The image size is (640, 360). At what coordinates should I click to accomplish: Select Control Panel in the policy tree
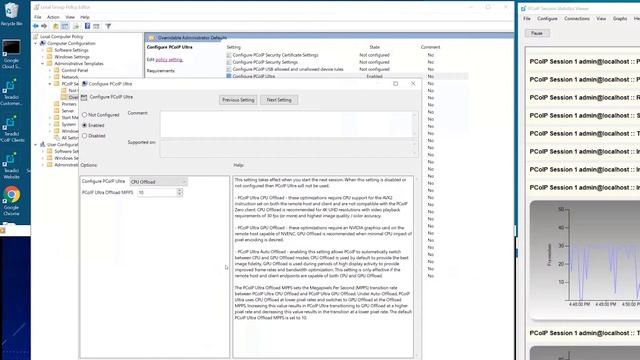(x=74, y=71)
